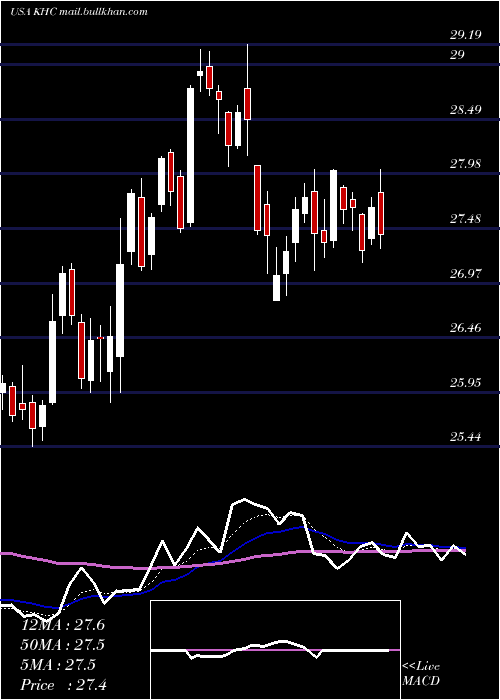Click the 27.98 price axis label
The image size is (500, 700).
coord(466,164)
